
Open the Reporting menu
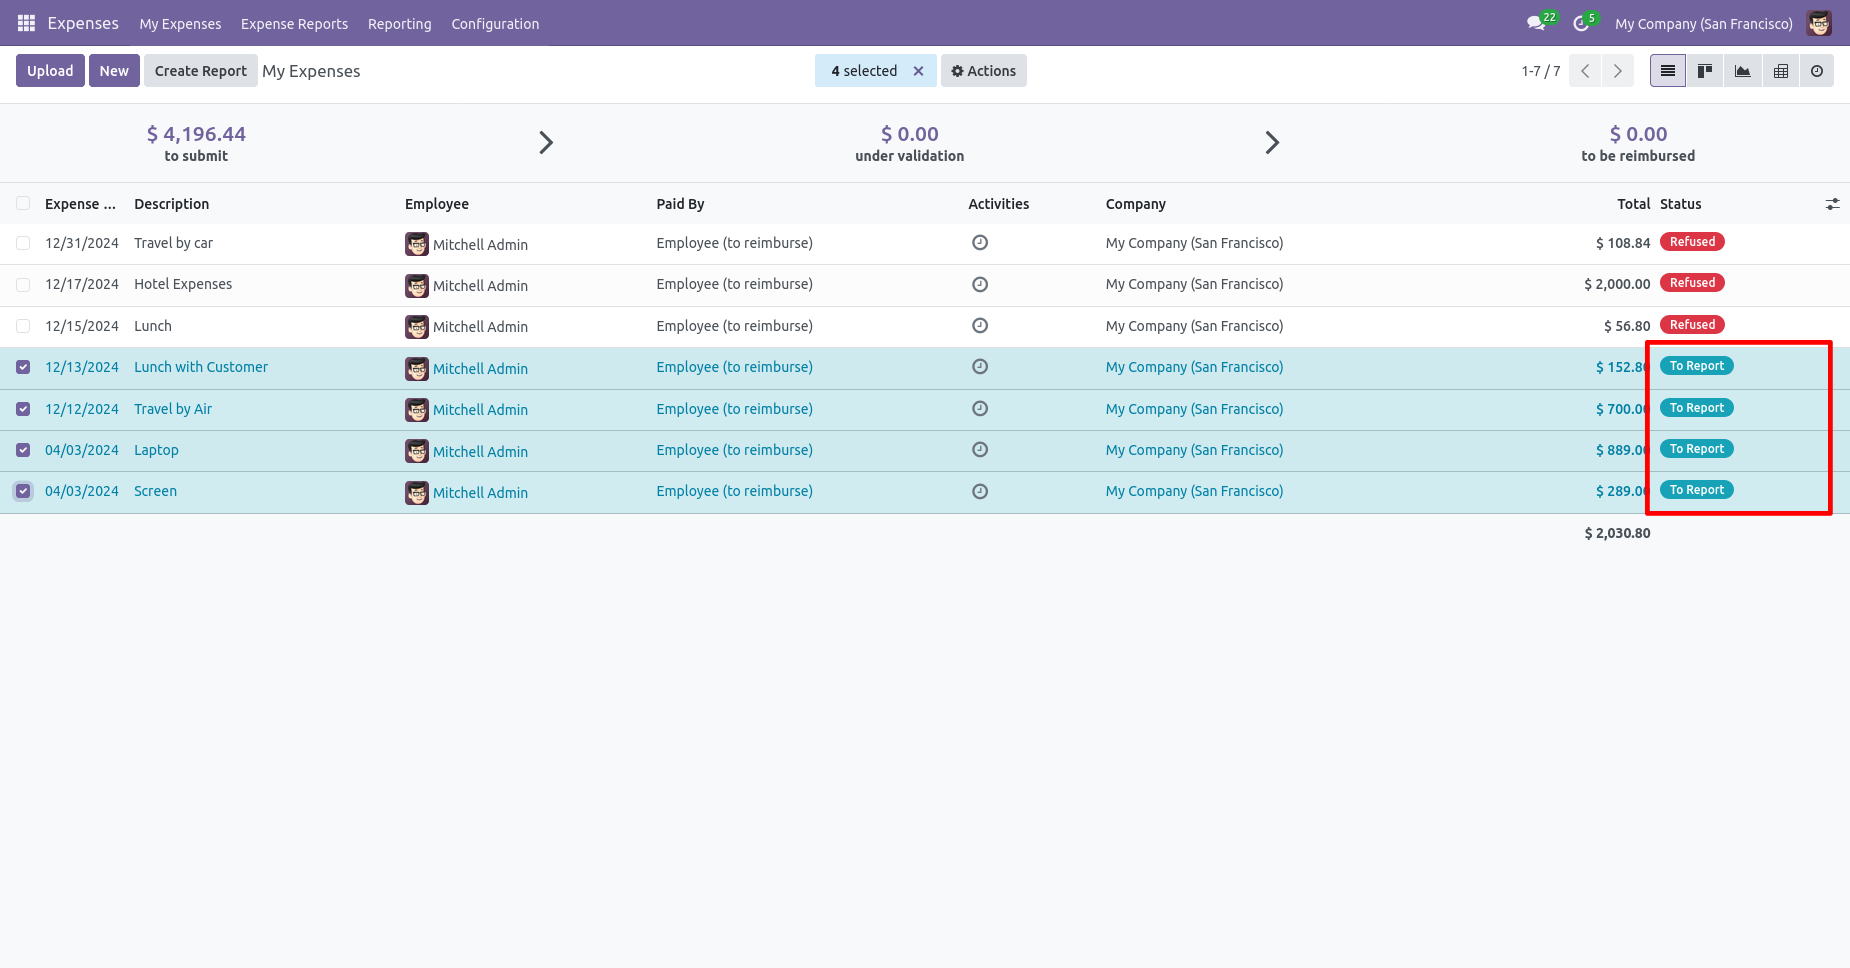(399, 24)
